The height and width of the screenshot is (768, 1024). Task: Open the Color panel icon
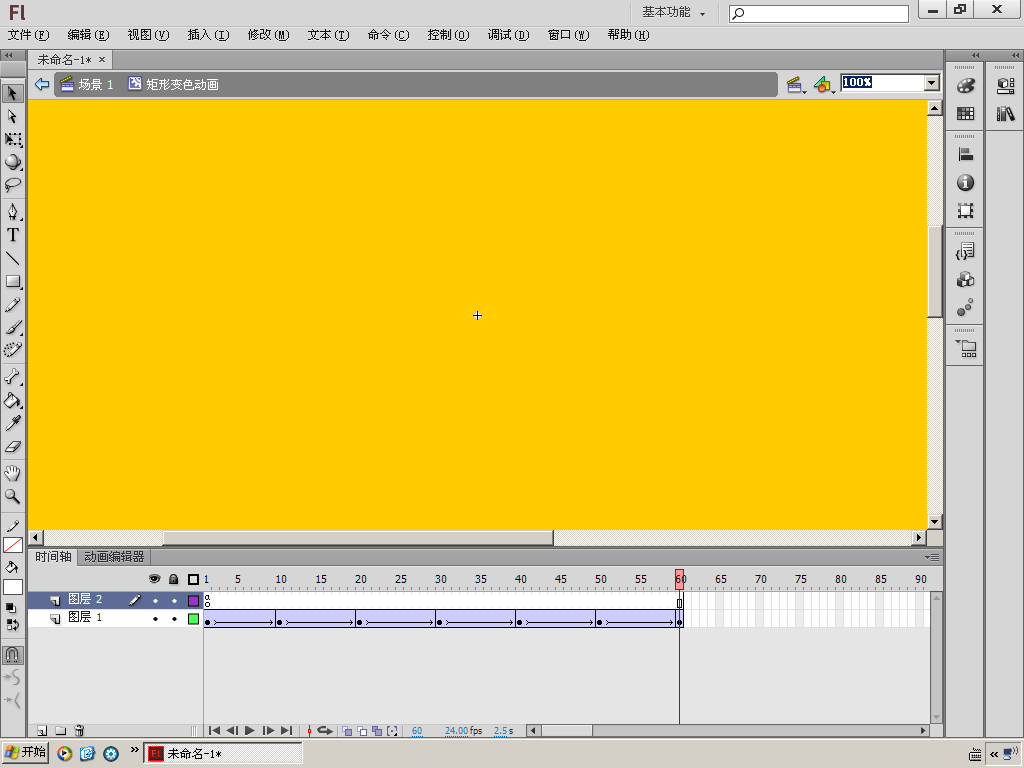point(965,86)
